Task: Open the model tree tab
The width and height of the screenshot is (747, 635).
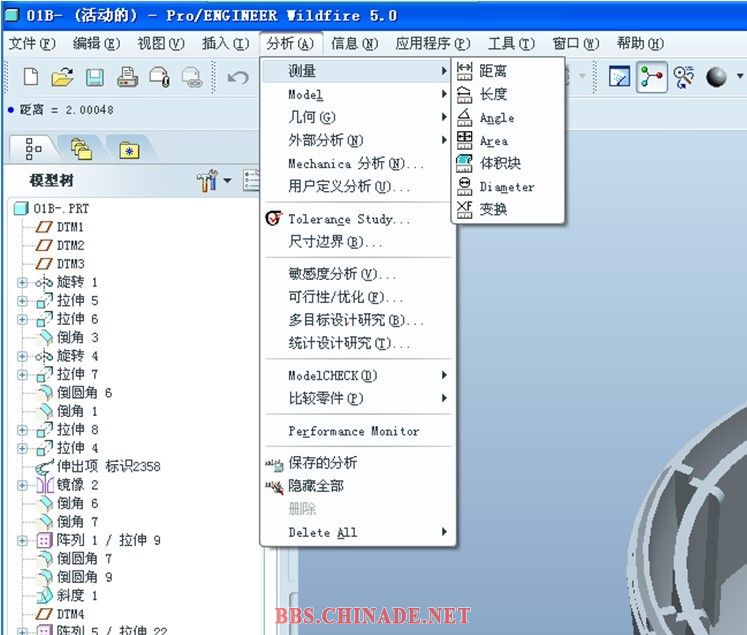Action: [33, 149]
